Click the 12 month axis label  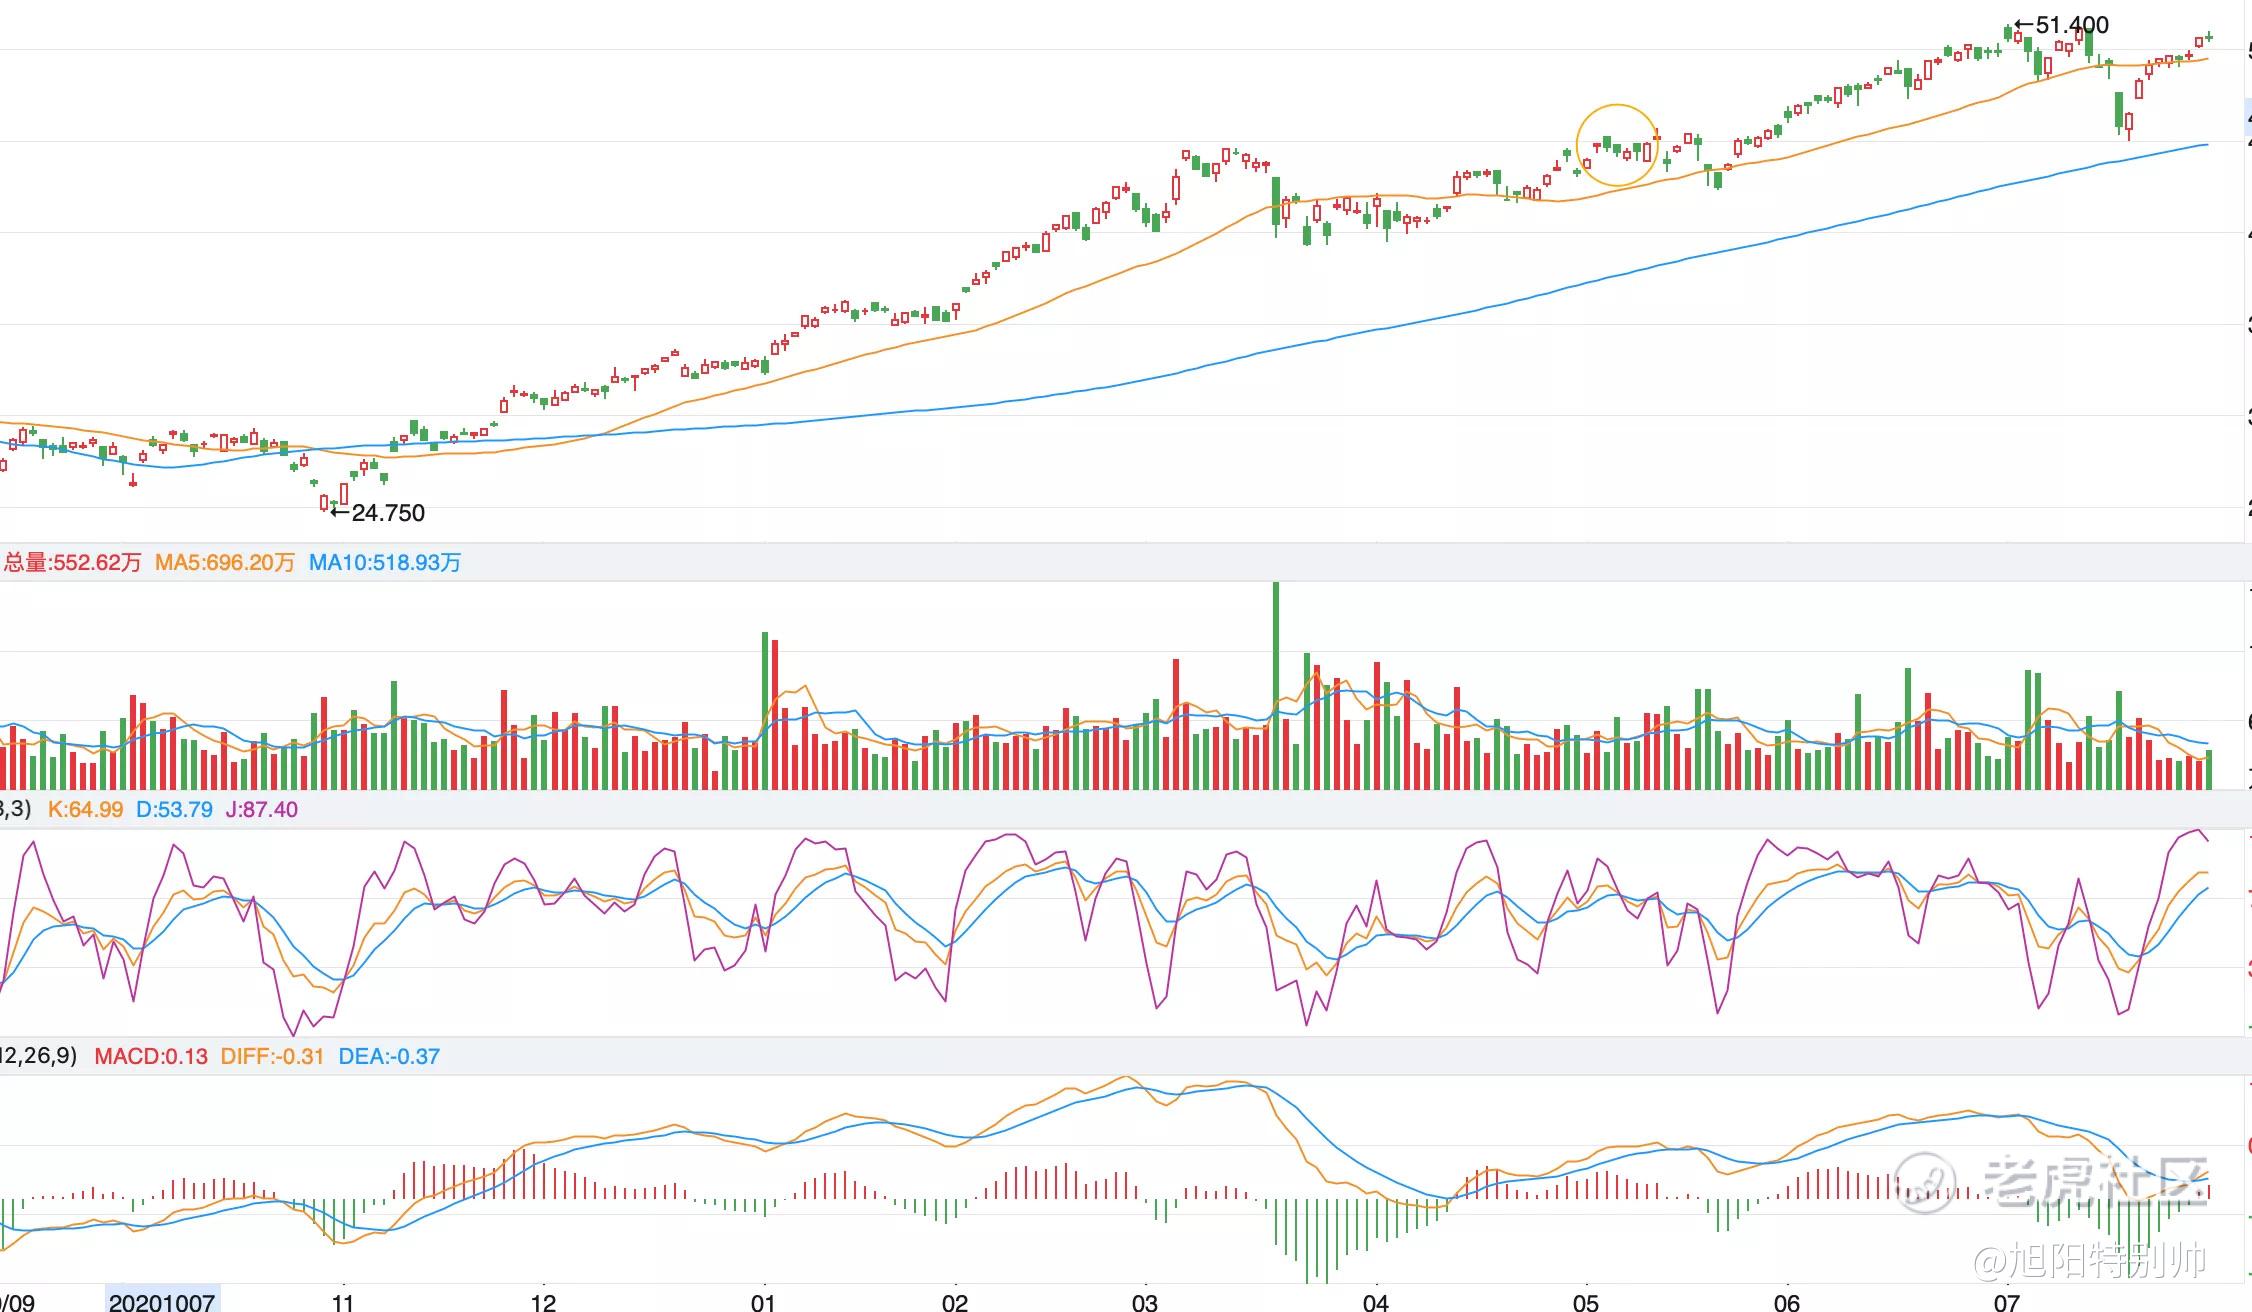tap(543, 1302)
